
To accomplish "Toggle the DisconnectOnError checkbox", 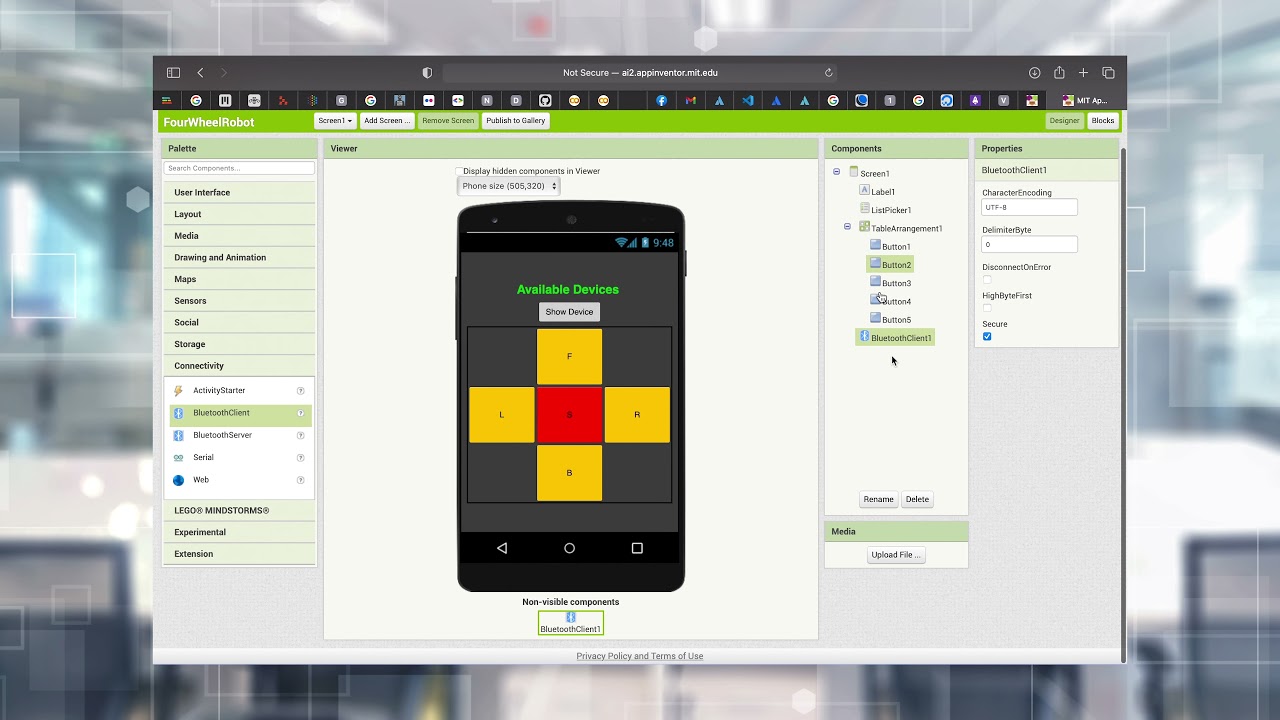I will tap(987, 280).
